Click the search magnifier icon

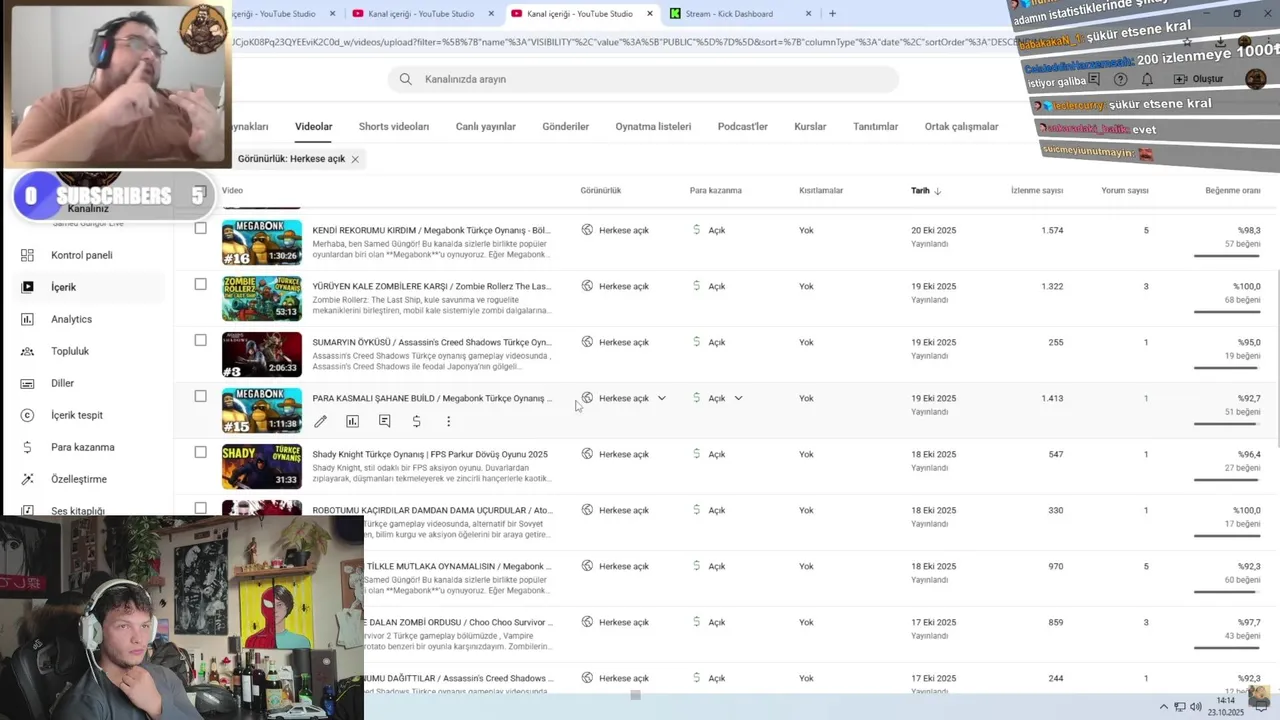pos(405,79)
